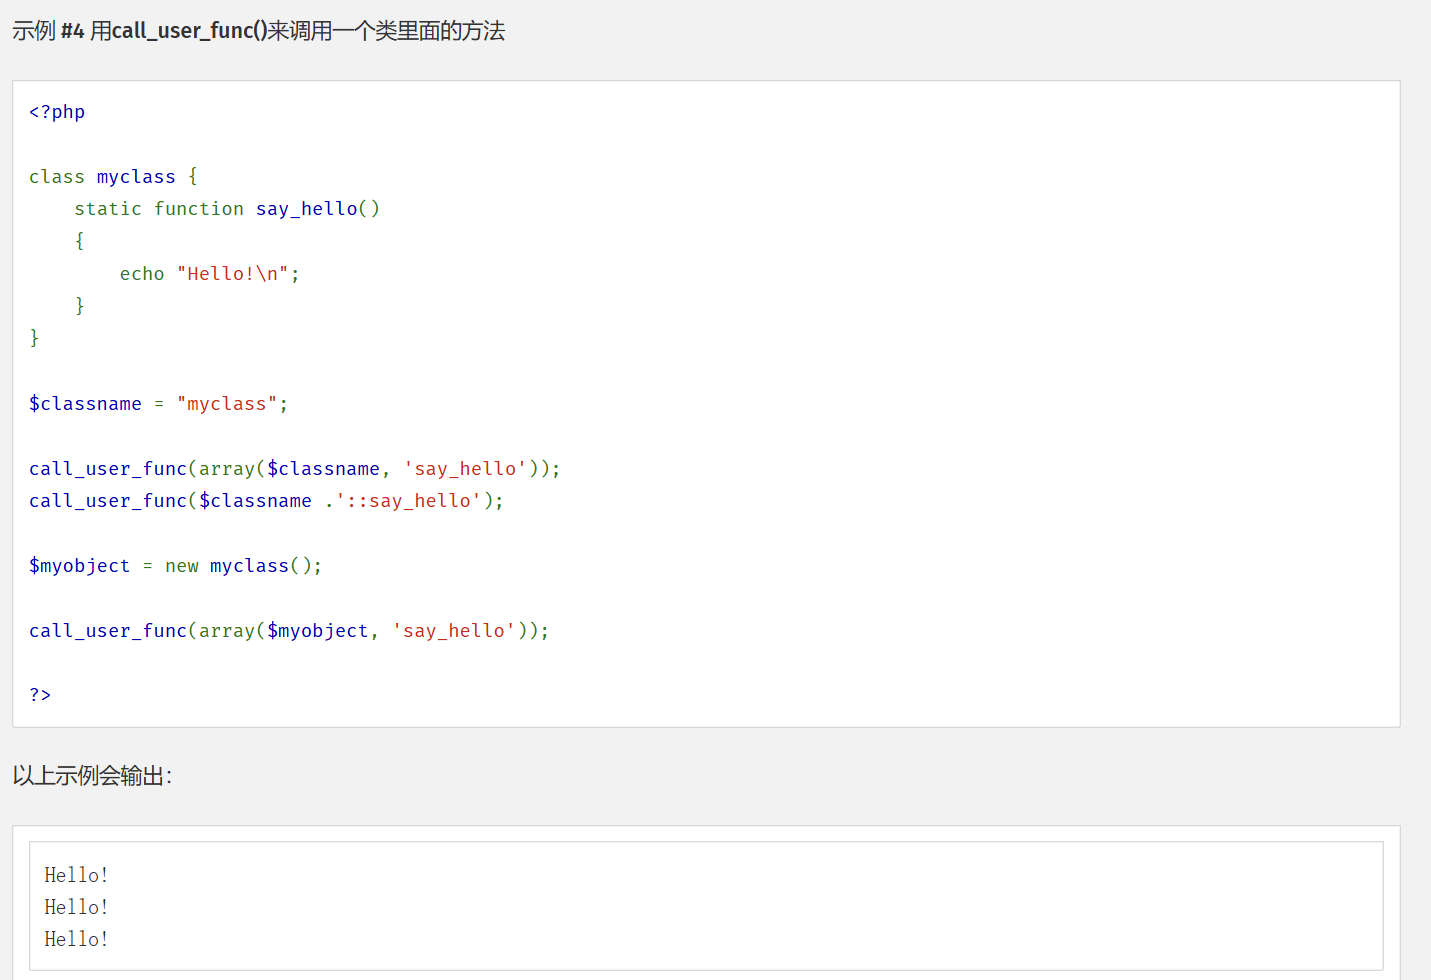Click the opening <?php tag
The width and height of the screenshot is (1431, 980).
tap(56, 111)
